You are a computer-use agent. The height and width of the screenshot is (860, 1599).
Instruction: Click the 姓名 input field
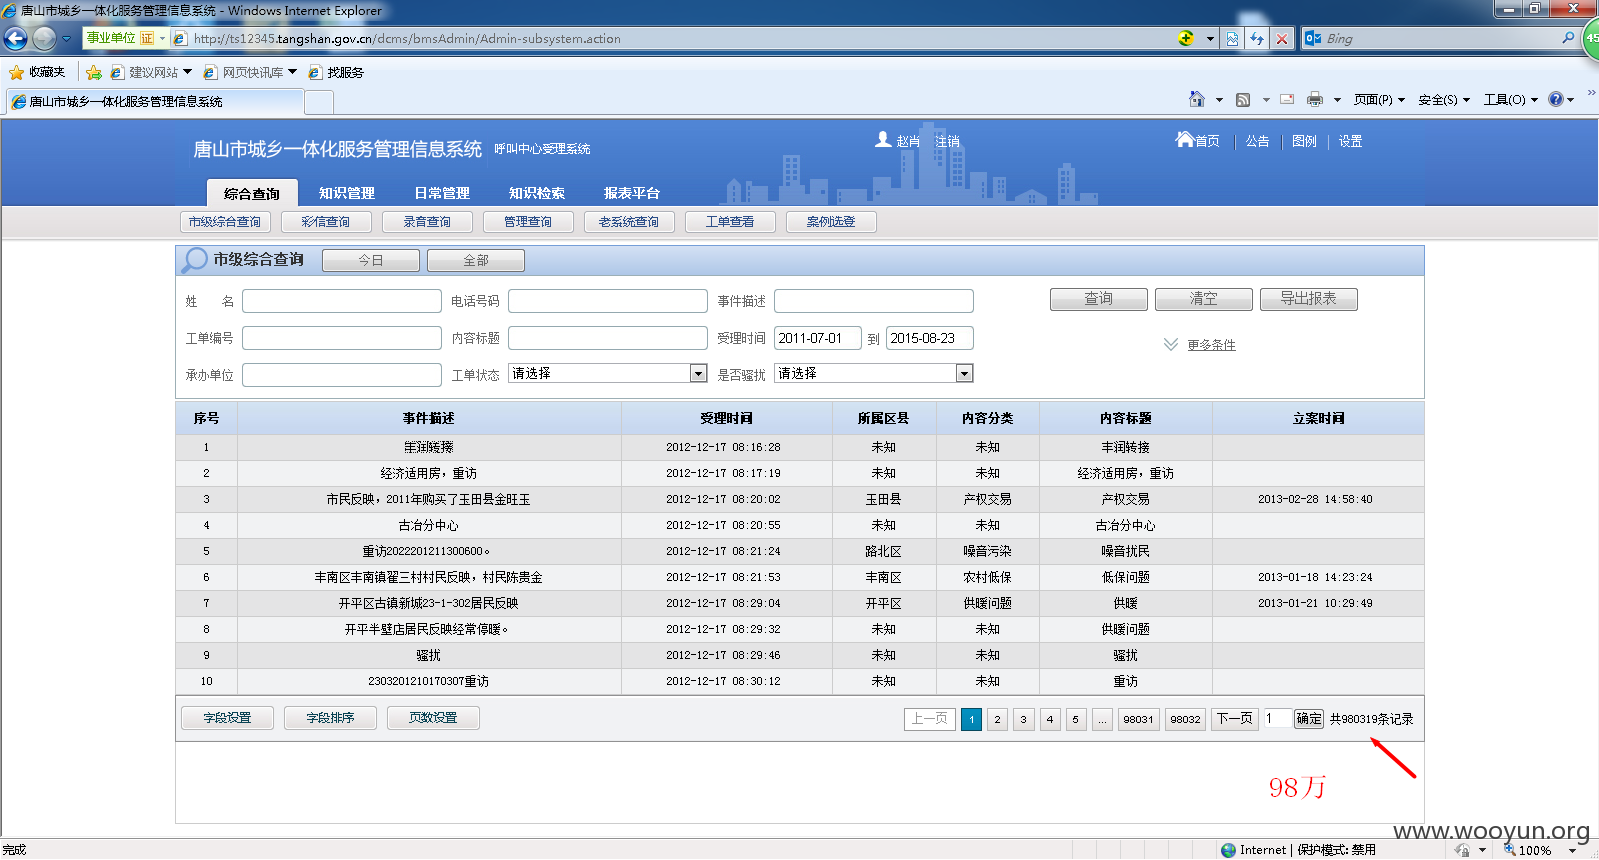pyautogui.click(x=342, y=301)
